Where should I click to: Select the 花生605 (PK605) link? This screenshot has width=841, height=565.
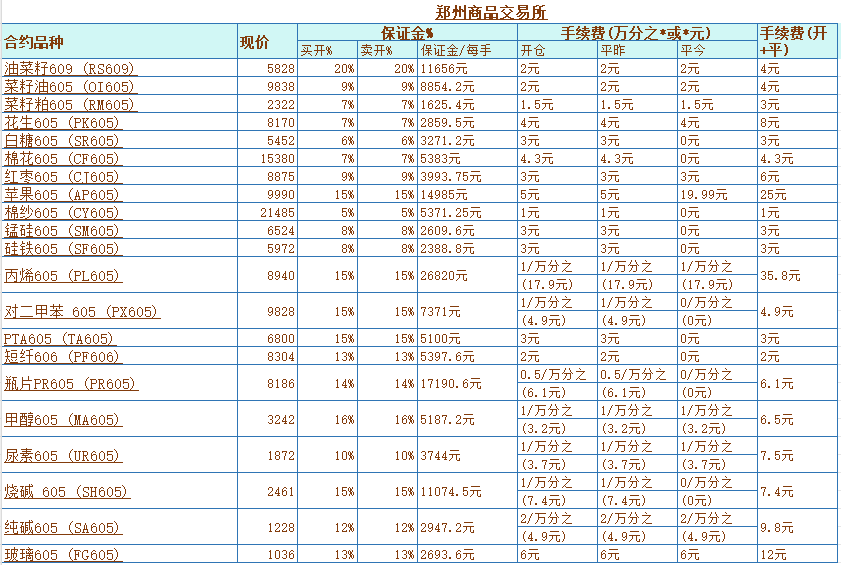[62, 123]
